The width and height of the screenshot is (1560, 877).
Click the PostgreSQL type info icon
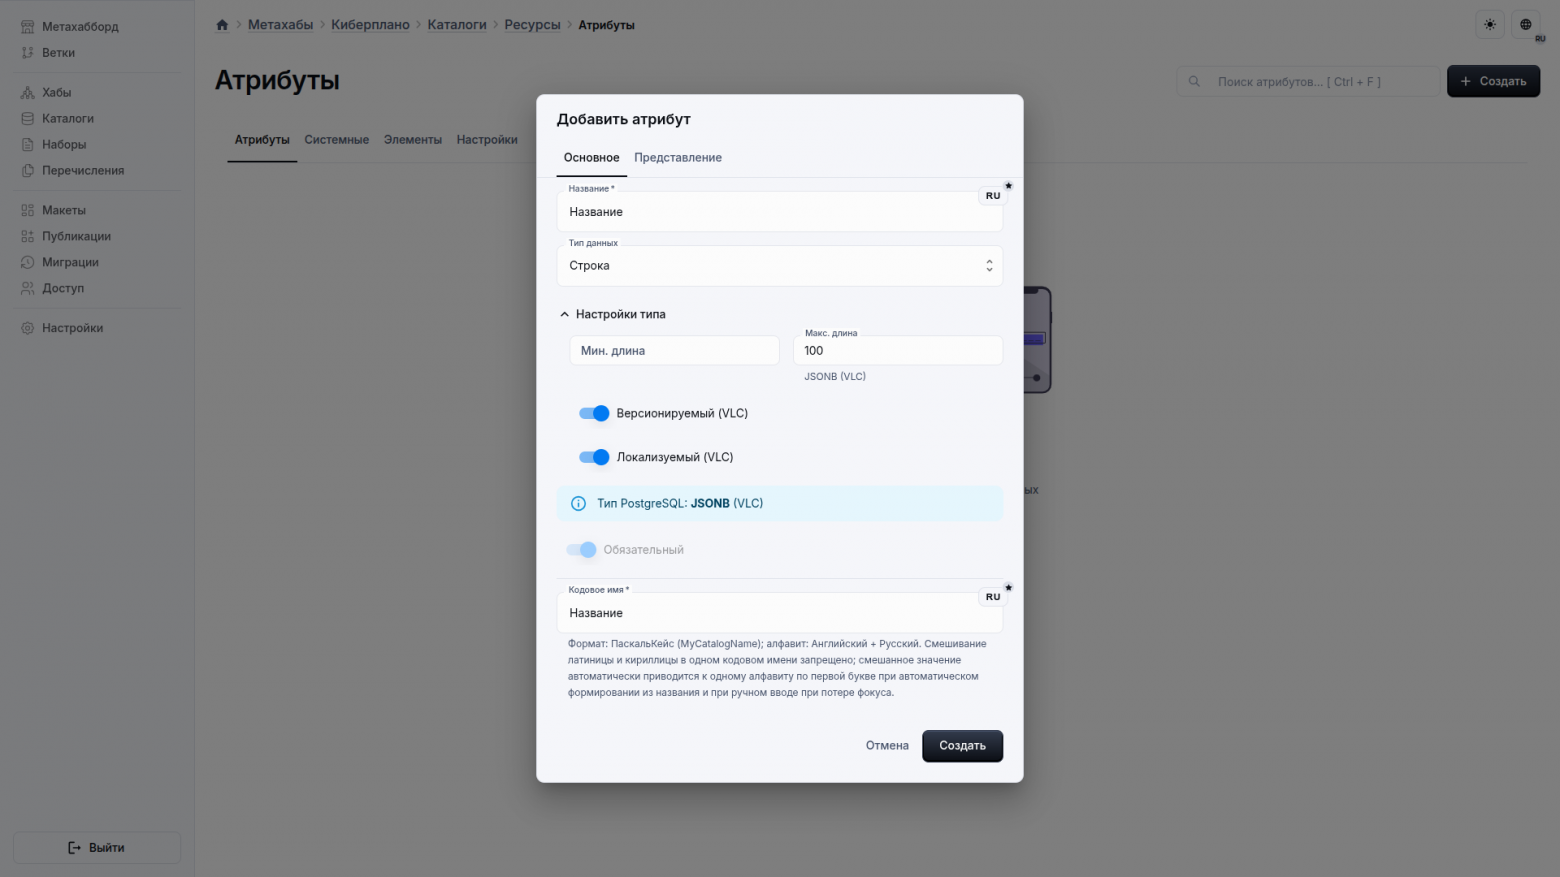(x=578, y=504)
